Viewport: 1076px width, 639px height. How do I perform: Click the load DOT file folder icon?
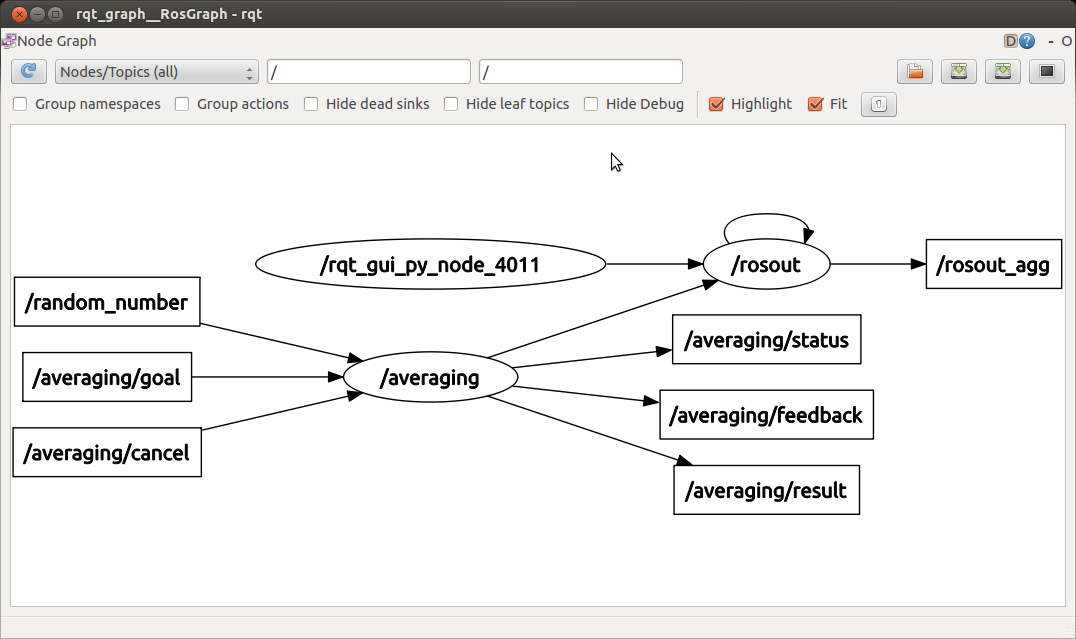(914, 72)
